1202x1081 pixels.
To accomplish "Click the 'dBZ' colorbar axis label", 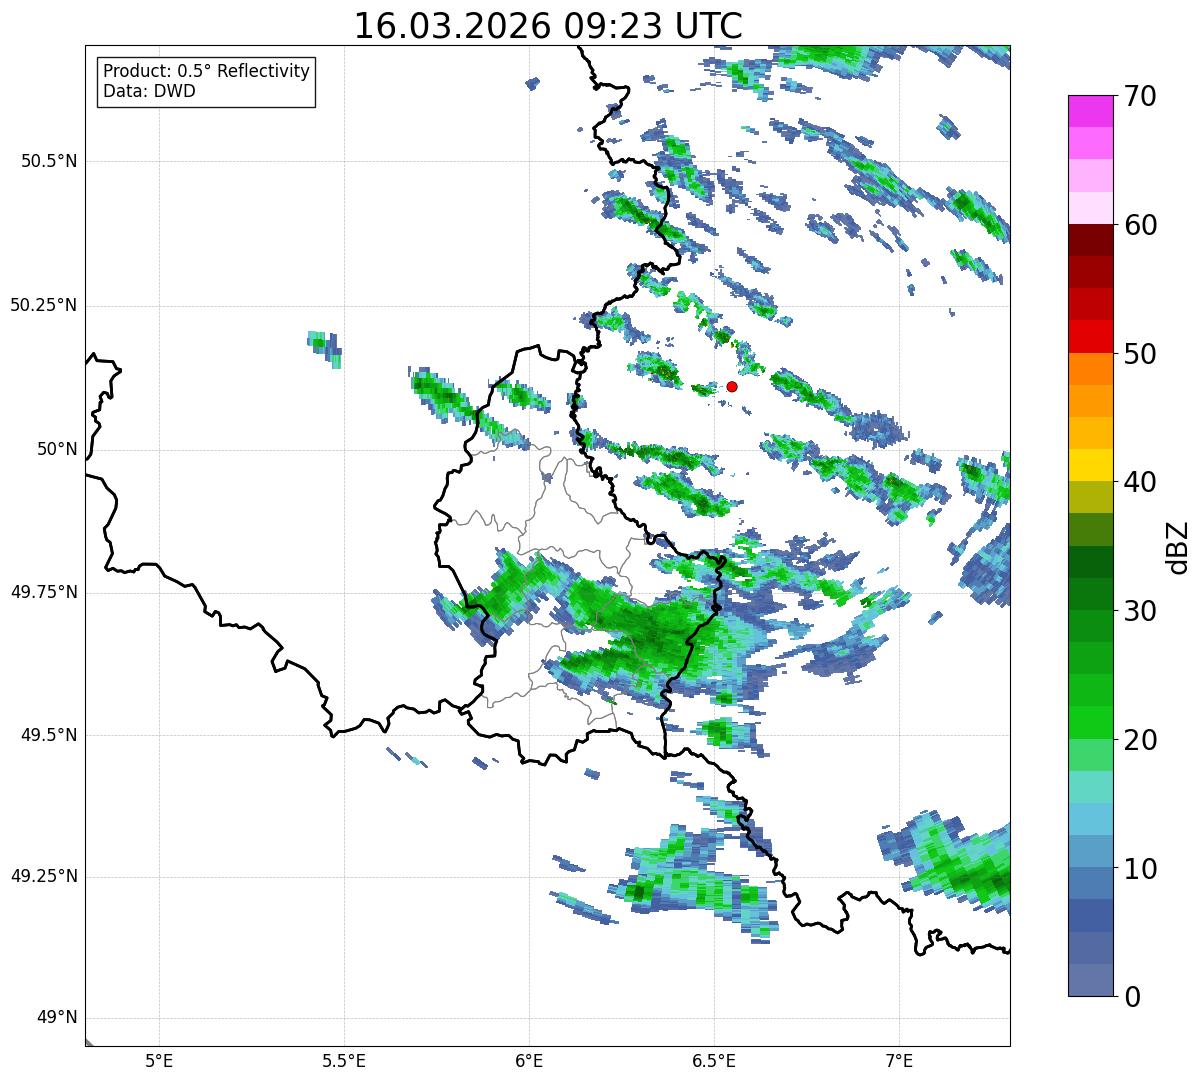I will tap(1178, 546).
